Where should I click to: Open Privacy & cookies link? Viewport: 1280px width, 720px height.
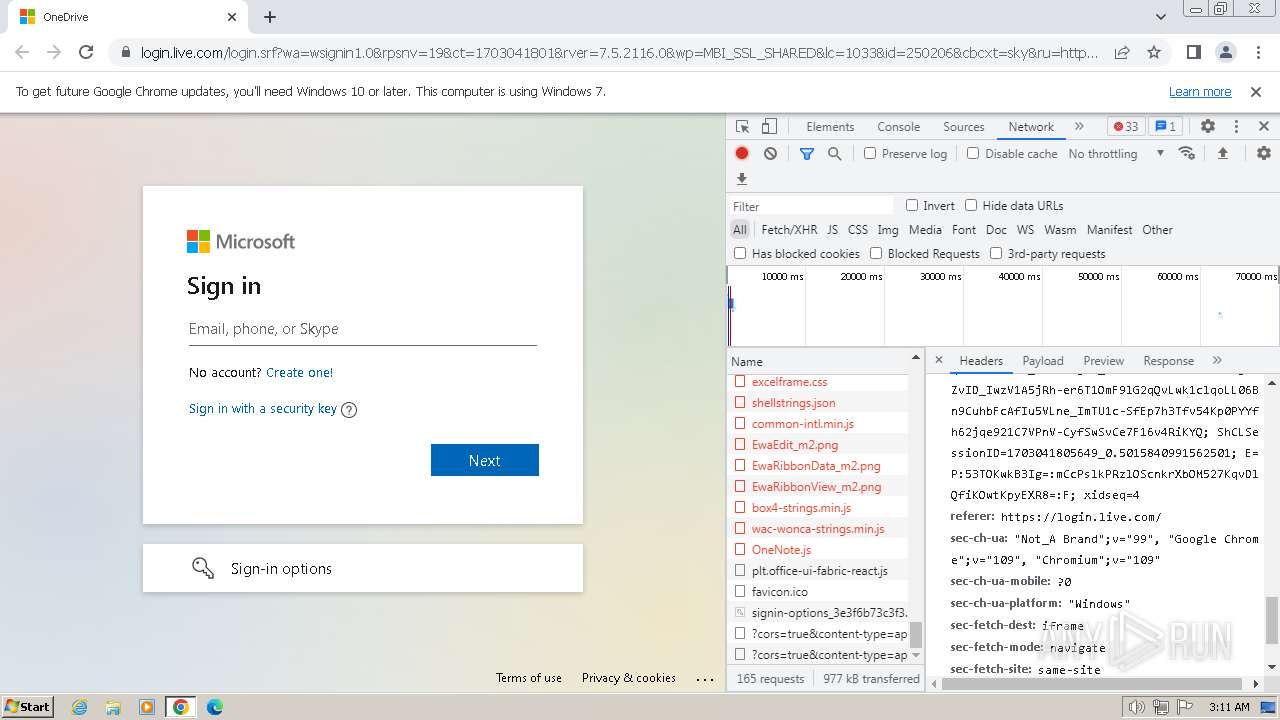tap(629, 678)
